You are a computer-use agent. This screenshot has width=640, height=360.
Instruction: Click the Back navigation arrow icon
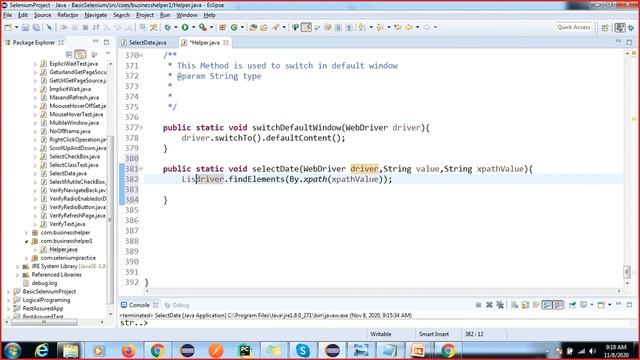(x=409, y=27)
